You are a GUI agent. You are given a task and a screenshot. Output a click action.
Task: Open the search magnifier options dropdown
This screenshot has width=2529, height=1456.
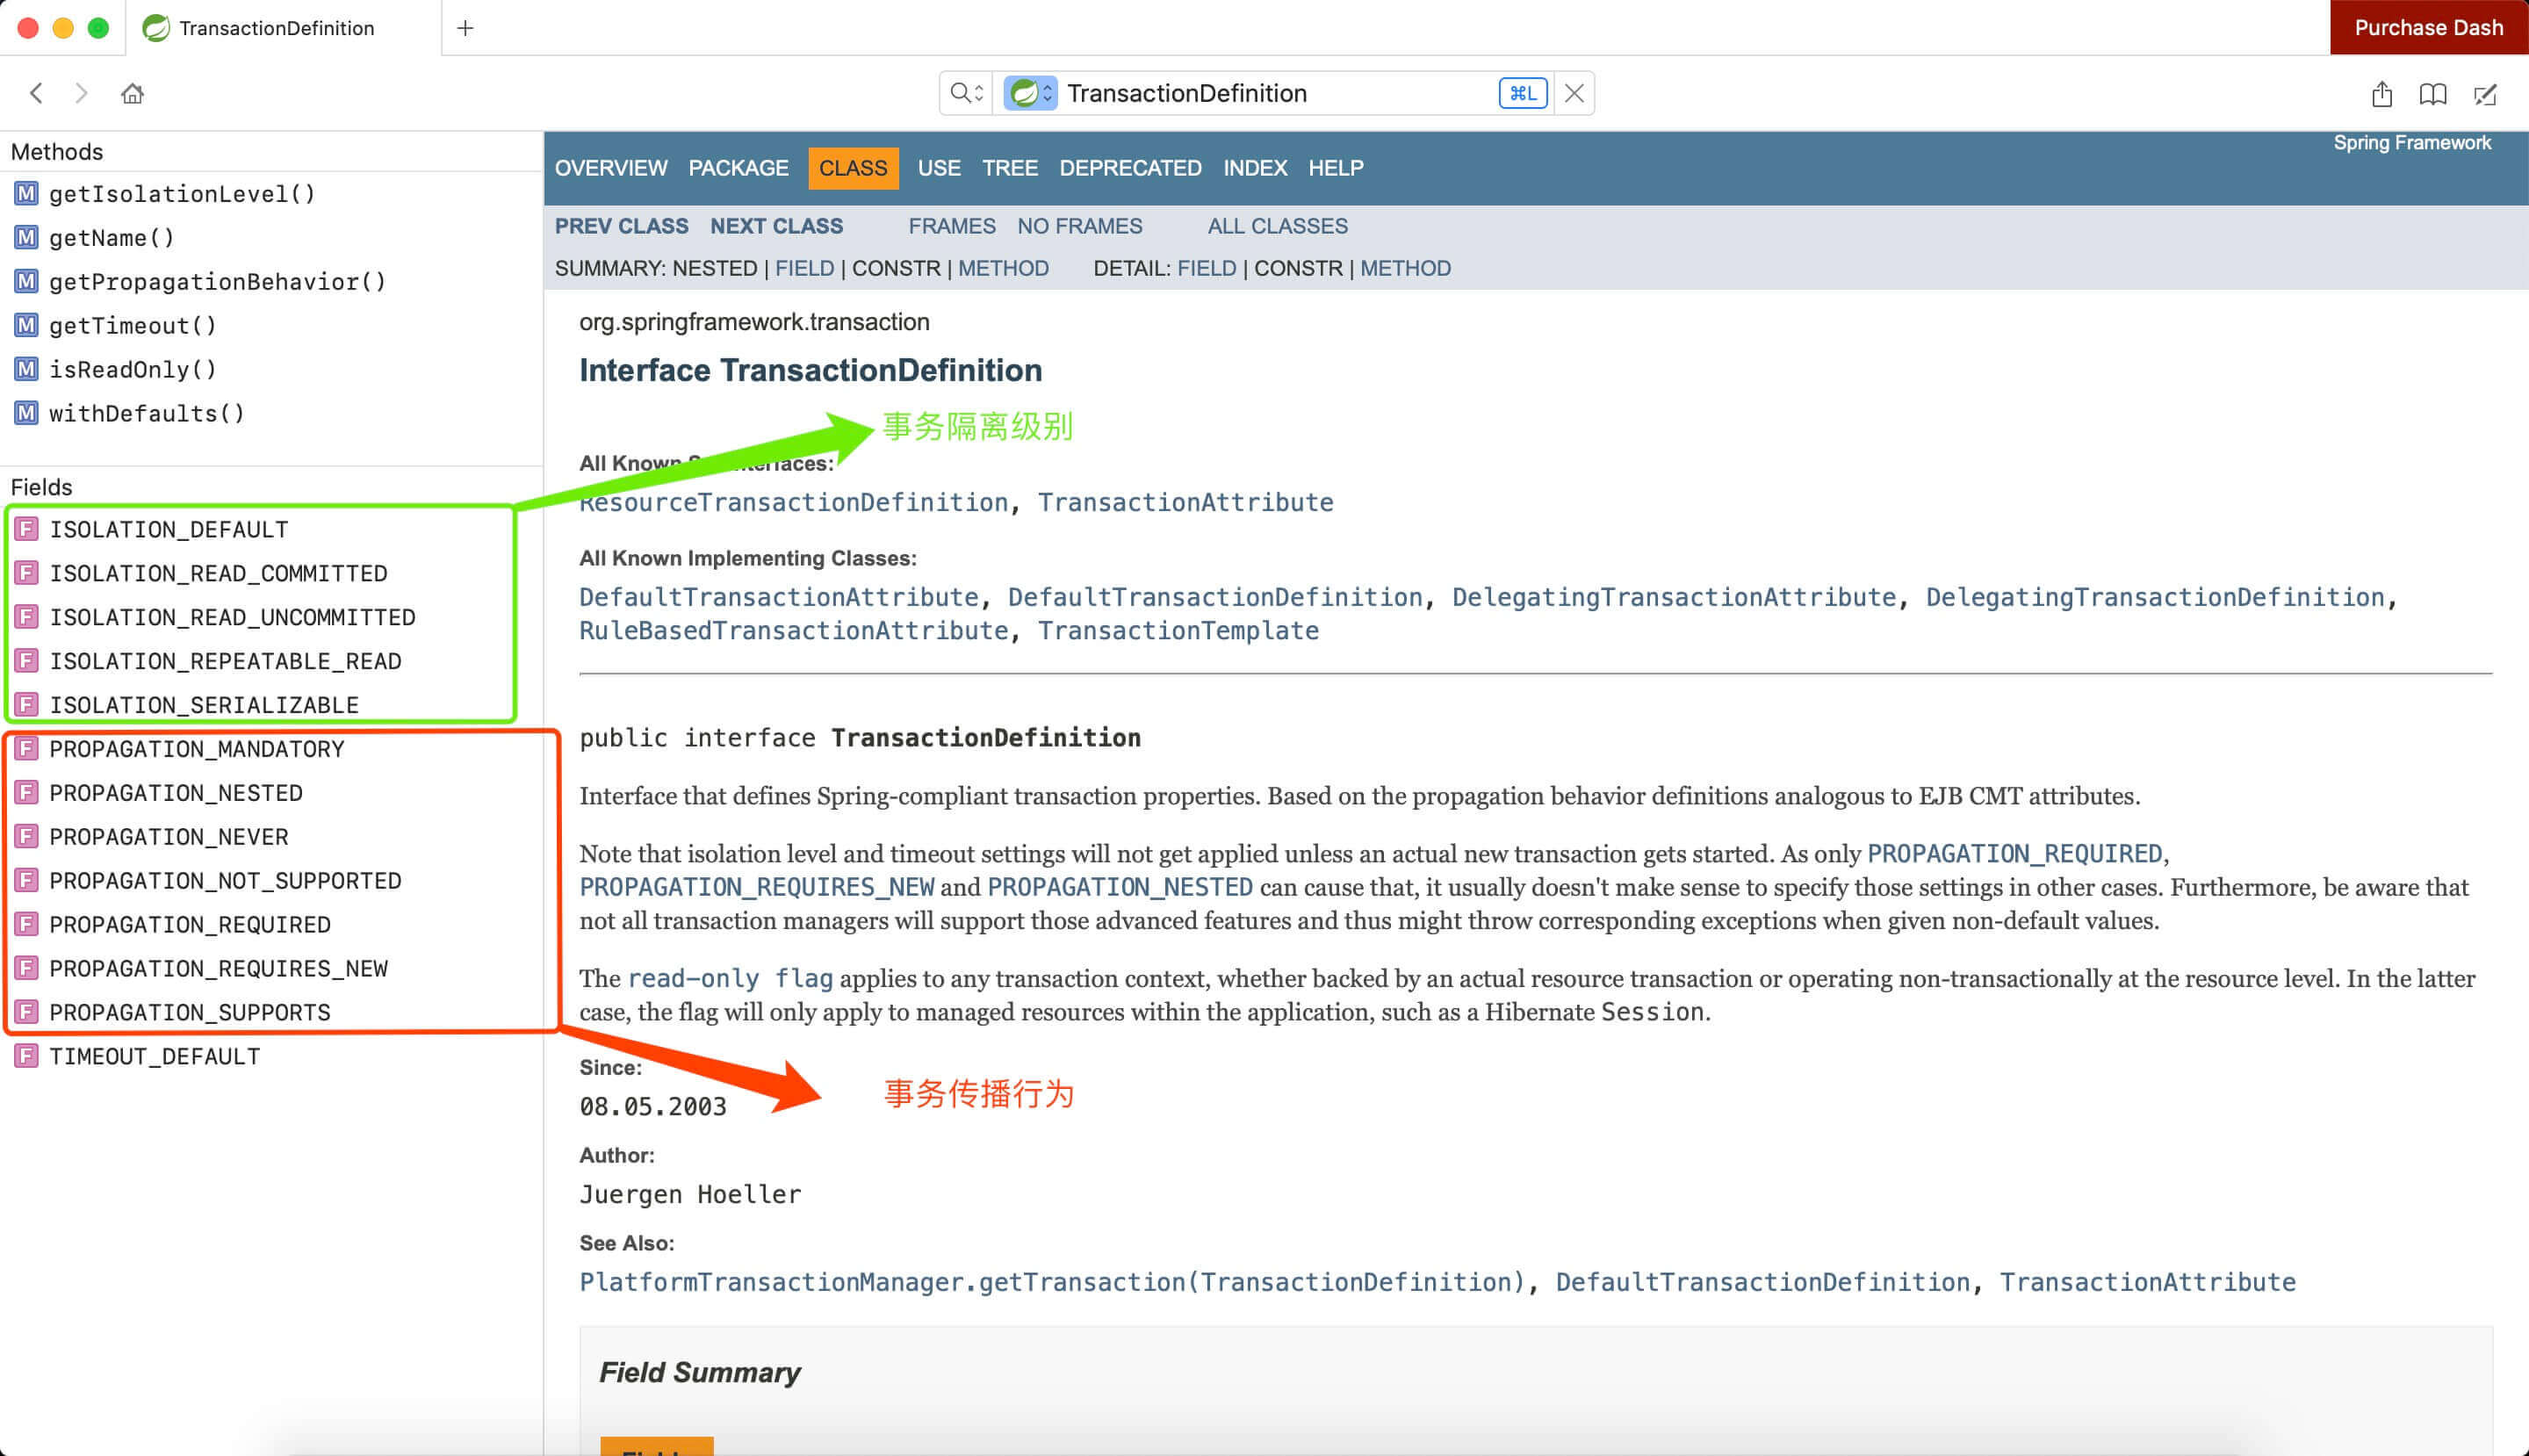(x=966, y=93)
